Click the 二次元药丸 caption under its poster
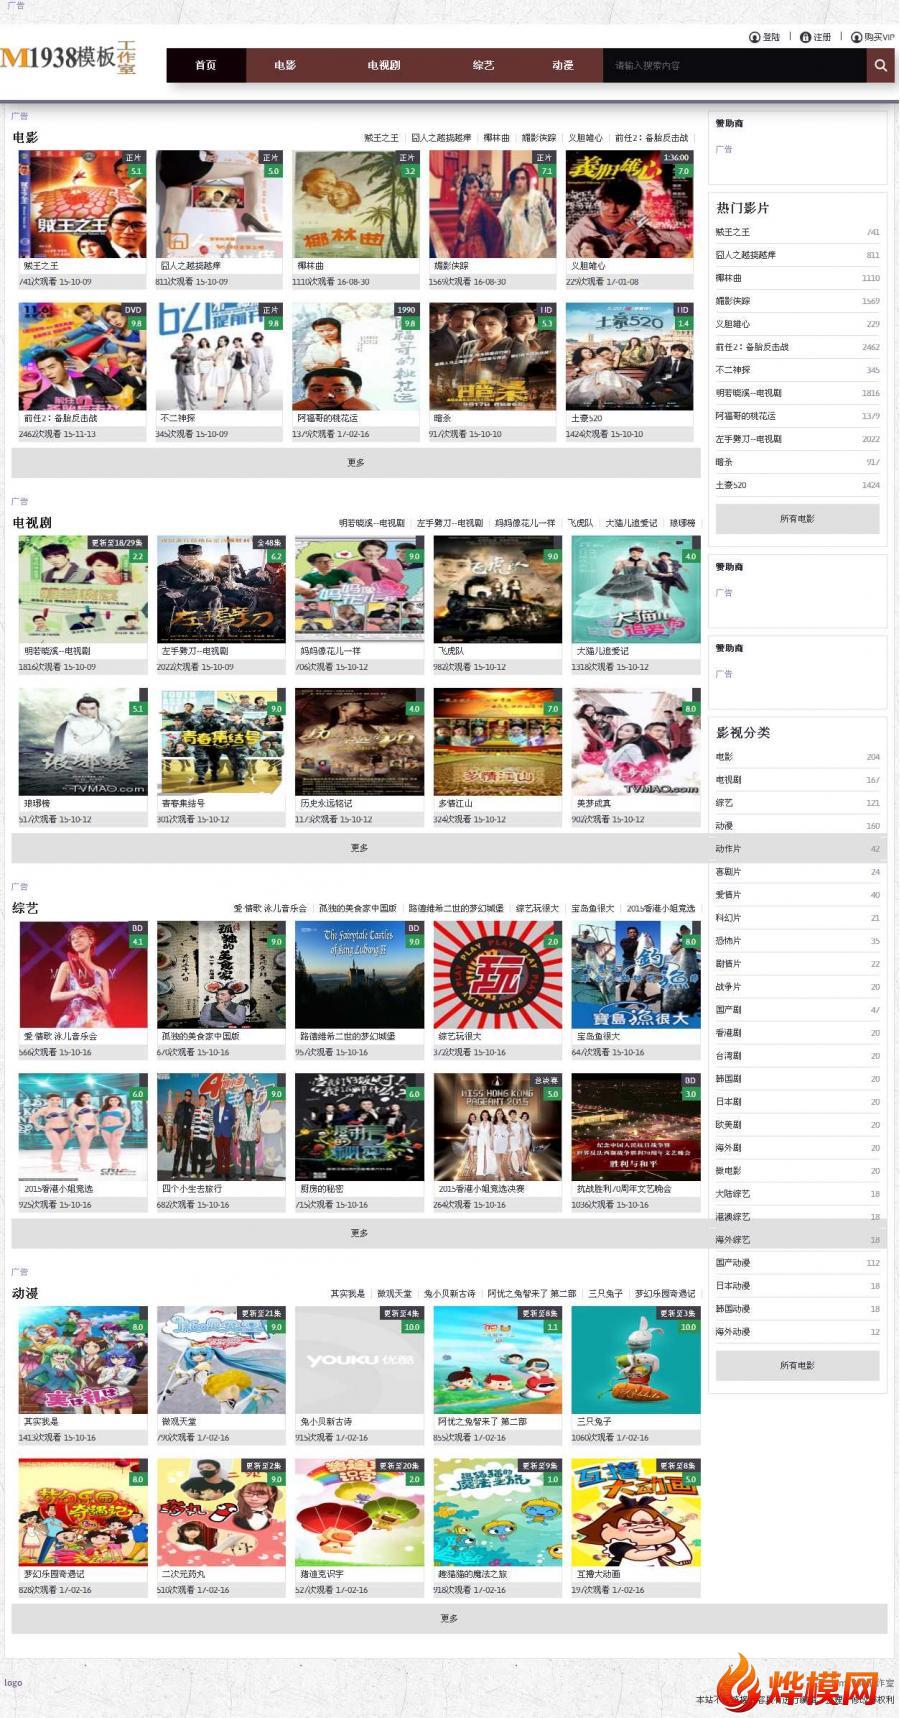This screenshot has height=1718, width=900. [184, 1574]
